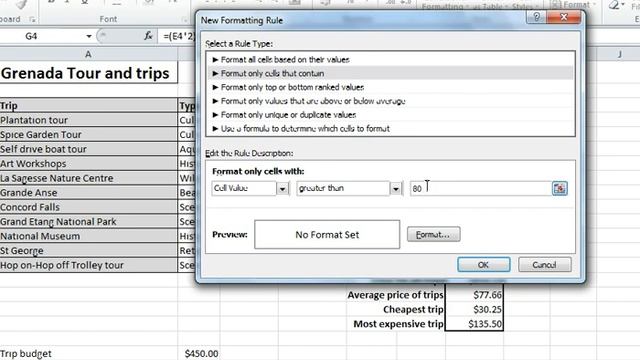
Task: Open the Cell Value dropdown arrow
Action: pyautogui.click(x=282, y=189)
